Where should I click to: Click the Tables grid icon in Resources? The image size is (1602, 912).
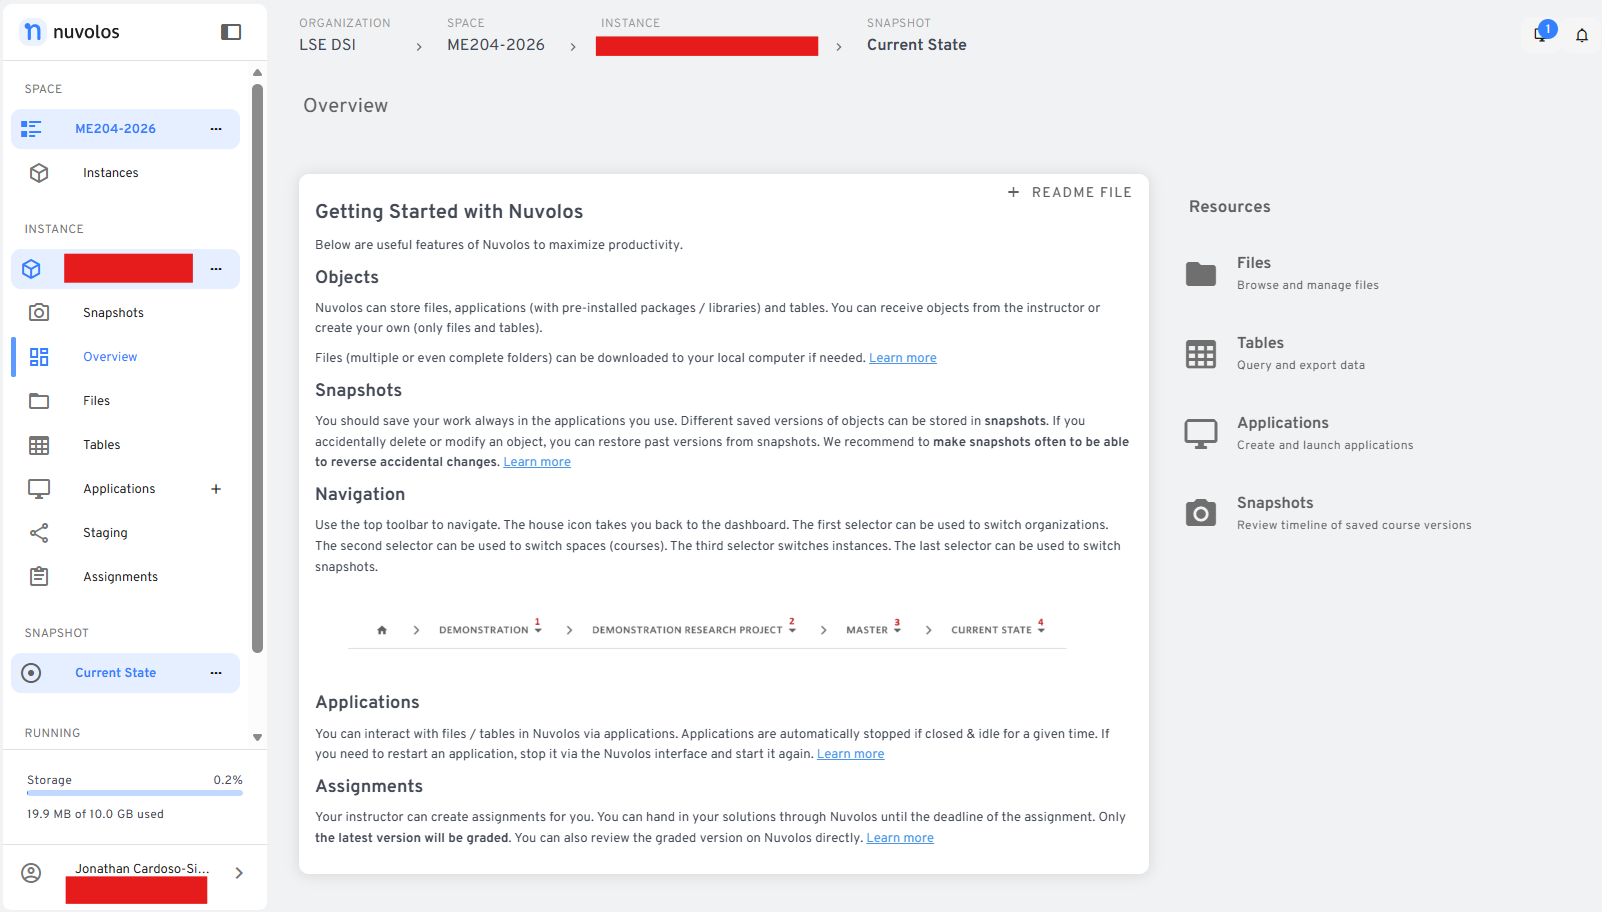coord(1201,353)
